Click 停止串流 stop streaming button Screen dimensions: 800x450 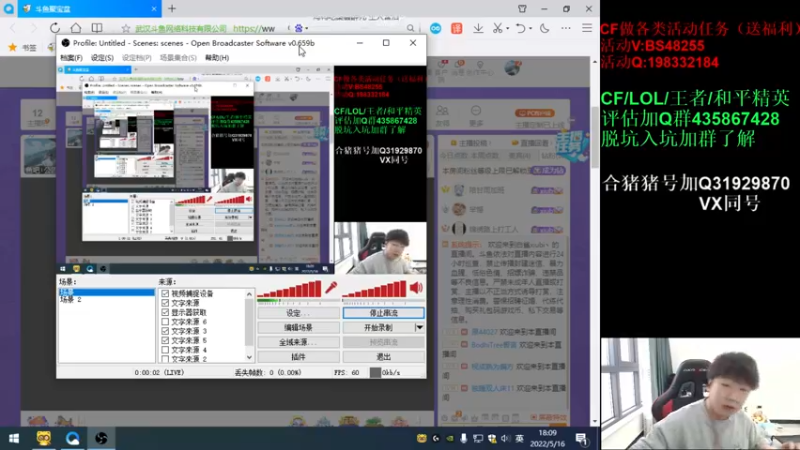click(384, 313)
